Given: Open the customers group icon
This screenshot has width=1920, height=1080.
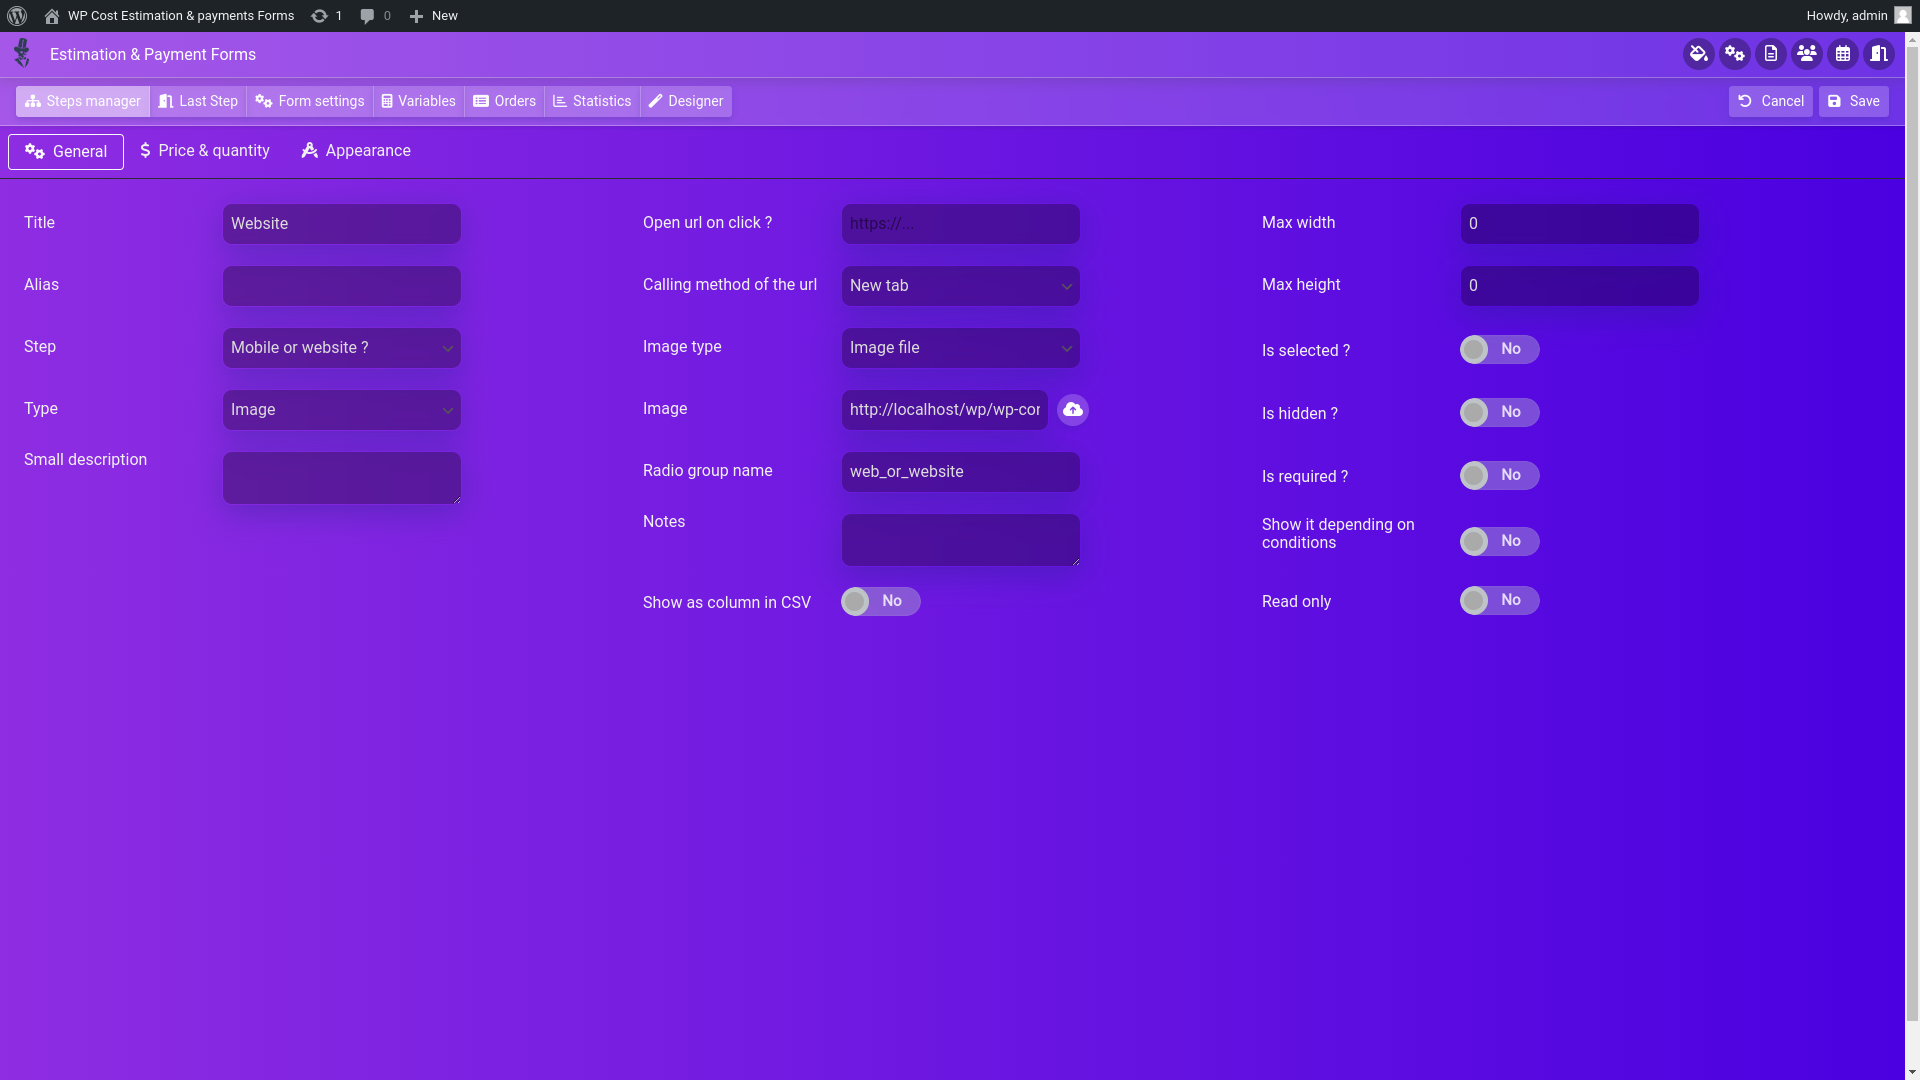Looking at the screenshot, I should coord(1807,54).
